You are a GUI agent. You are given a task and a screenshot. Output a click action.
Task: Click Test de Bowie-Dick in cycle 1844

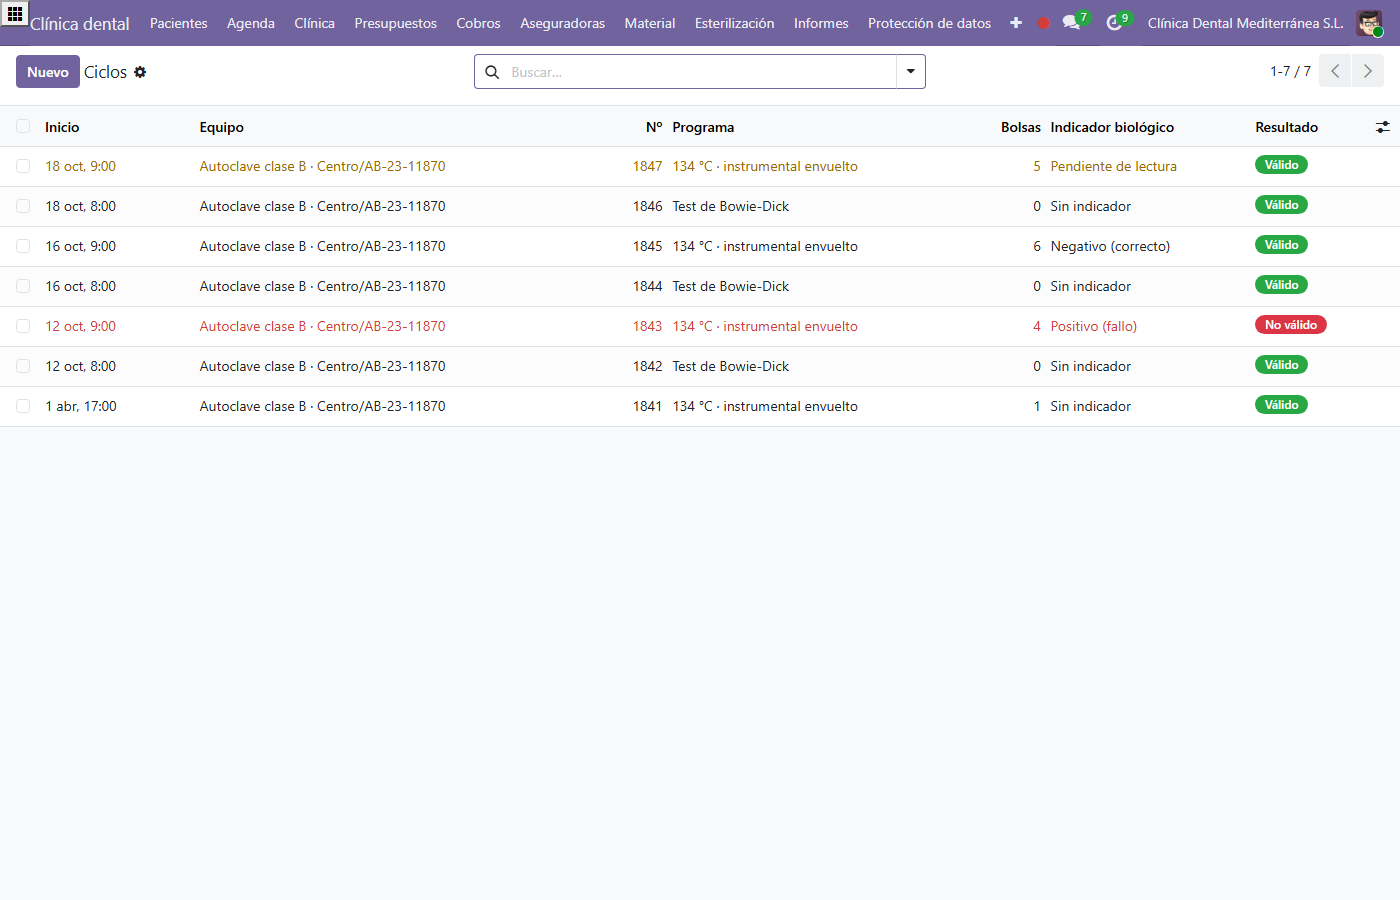pos(731,286)
